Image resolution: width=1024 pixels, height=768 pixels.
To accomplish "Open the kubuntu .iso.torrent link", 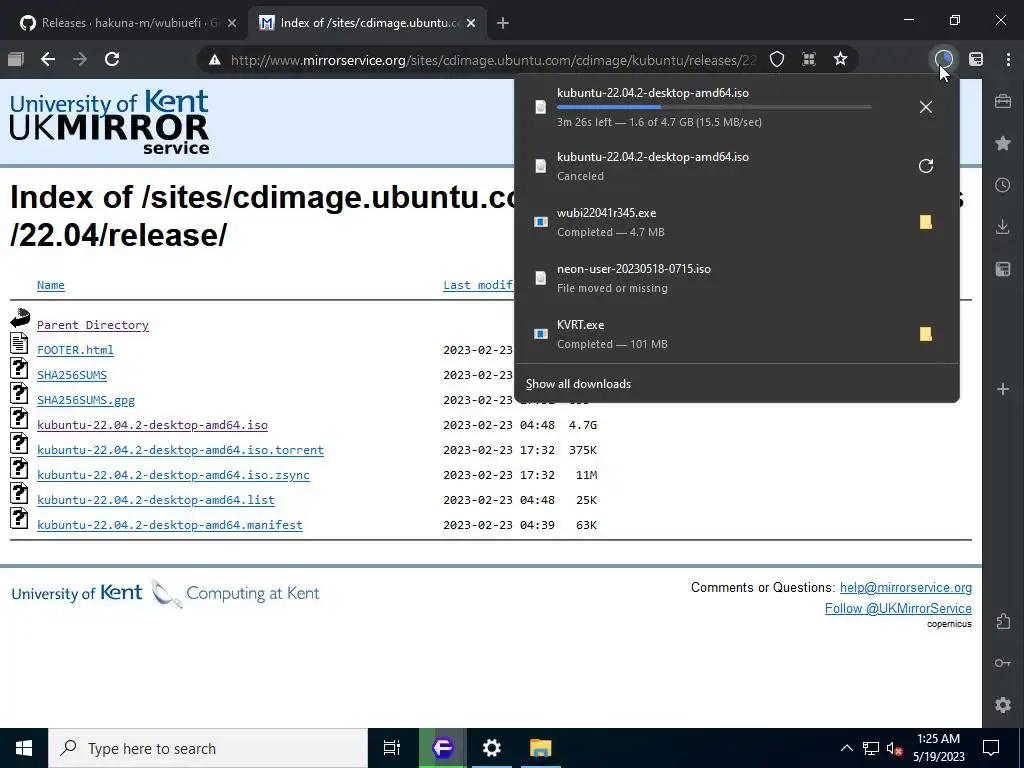I will pyautogui.click(x=180, y=450).
